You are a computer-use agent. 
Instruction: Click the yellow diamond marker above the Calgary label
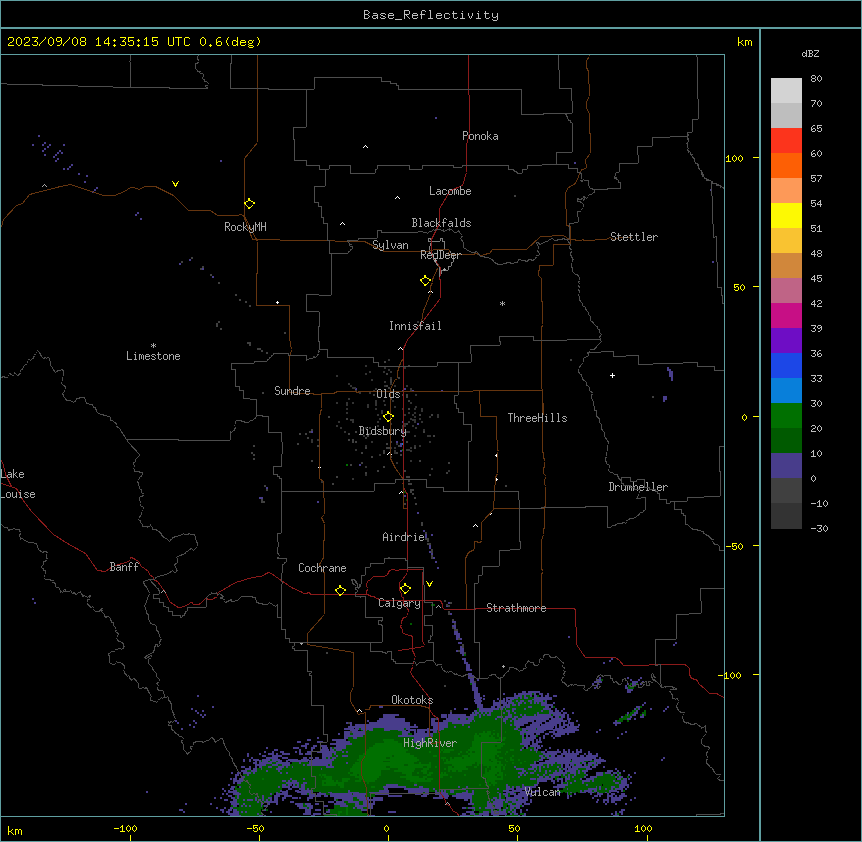pyautogui.click(x=405, y=589)
